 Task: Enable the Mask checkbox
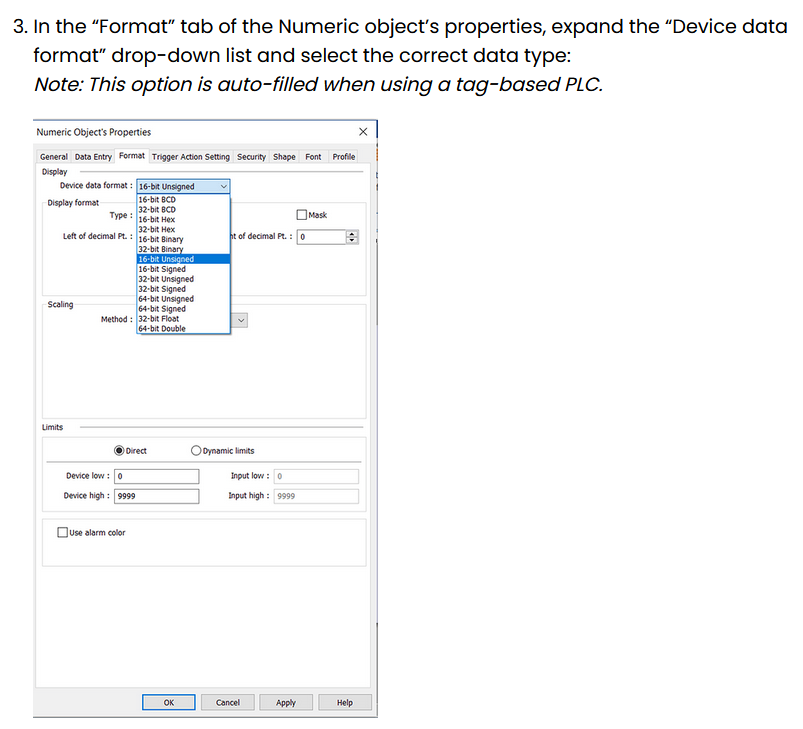click(x=302, y=215)
